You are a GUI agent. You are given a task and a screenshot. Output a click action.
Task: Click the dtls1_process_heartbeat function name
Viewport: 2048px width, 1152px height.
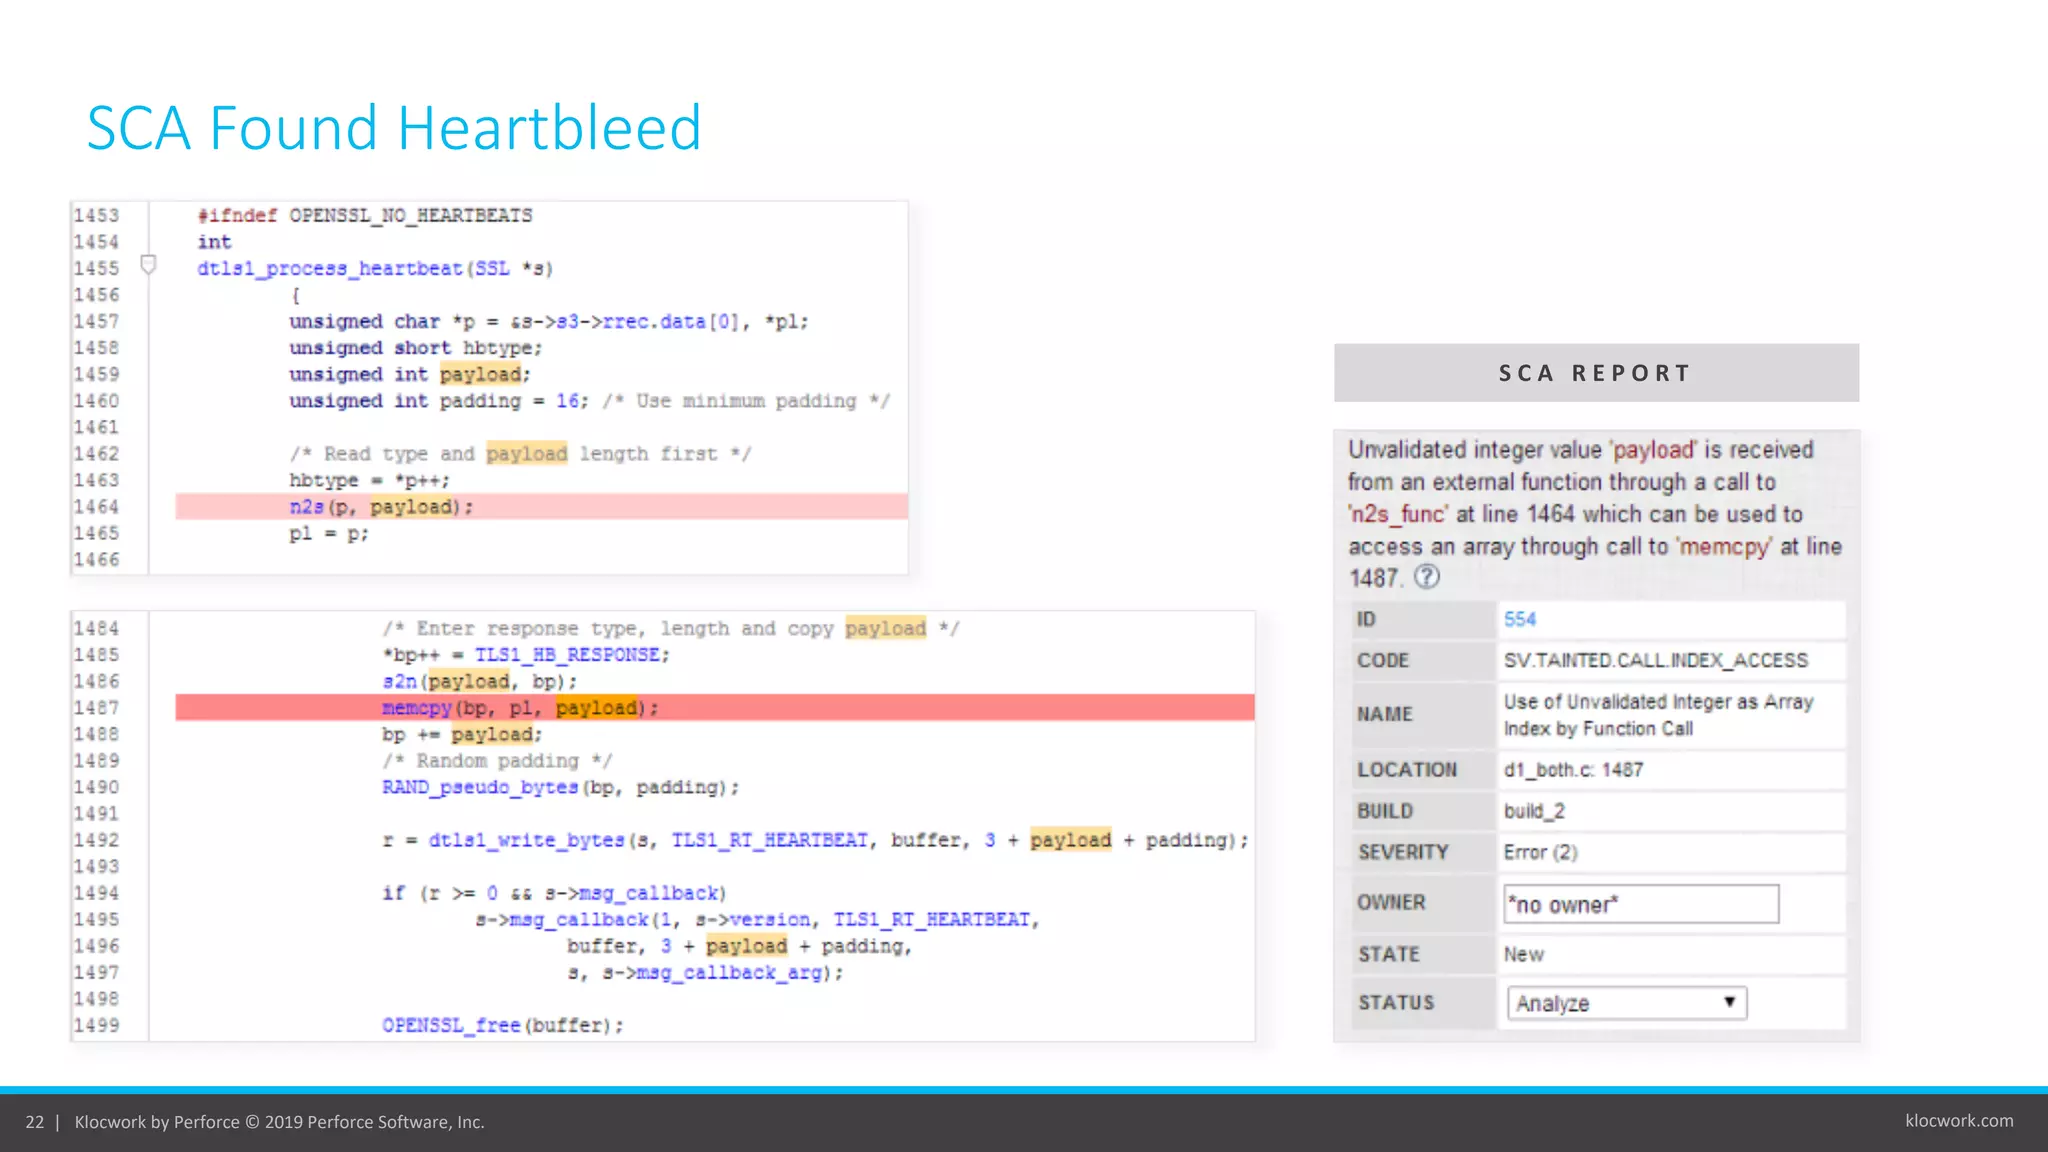click(330, 269)
